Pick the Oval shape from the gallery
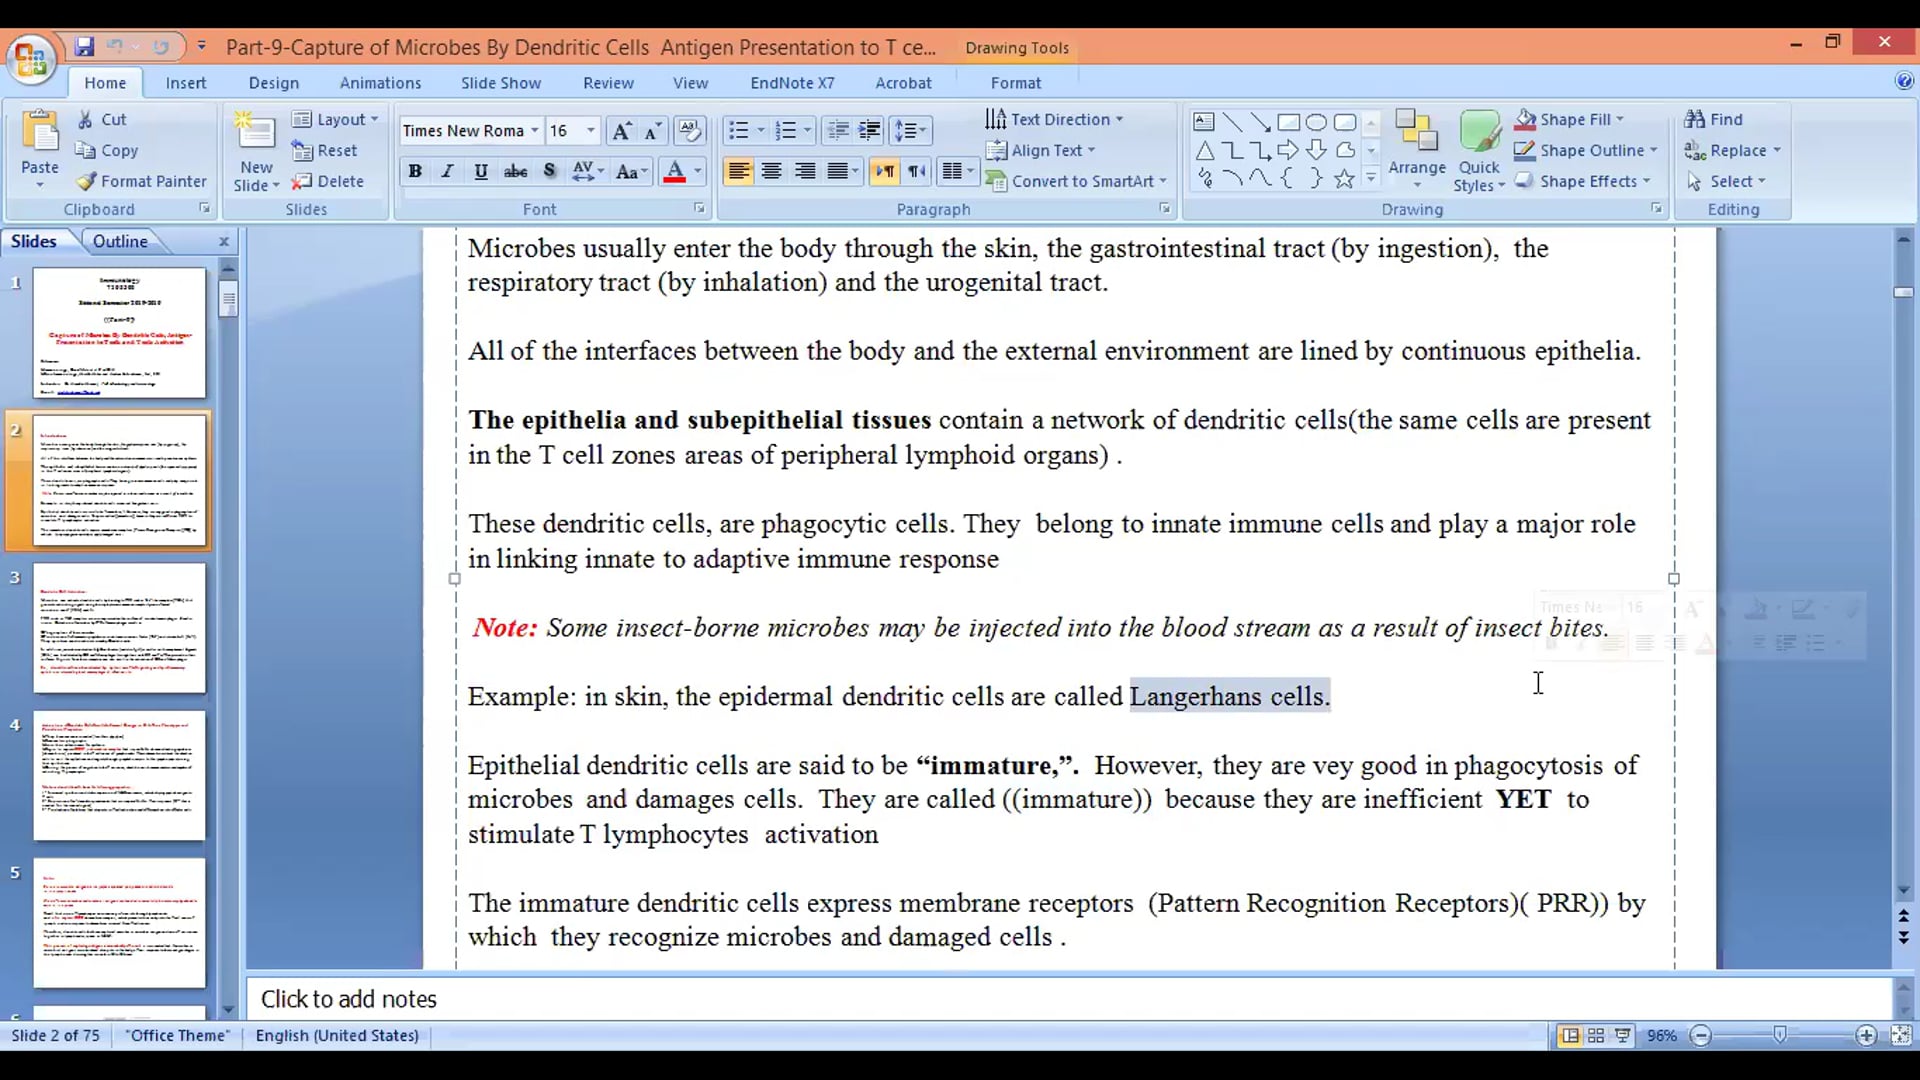 [1316, 122]
